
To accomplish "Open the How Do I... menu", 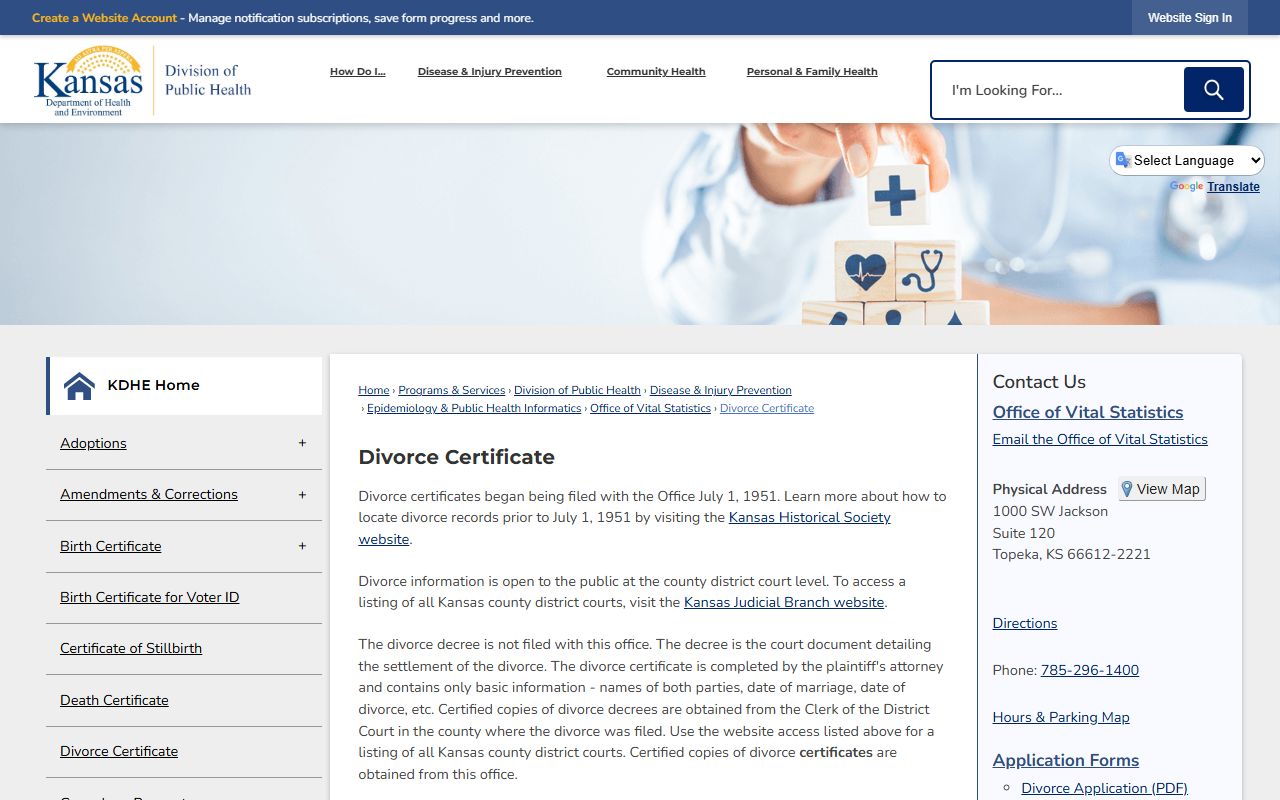I will click(x=357, y=72).
